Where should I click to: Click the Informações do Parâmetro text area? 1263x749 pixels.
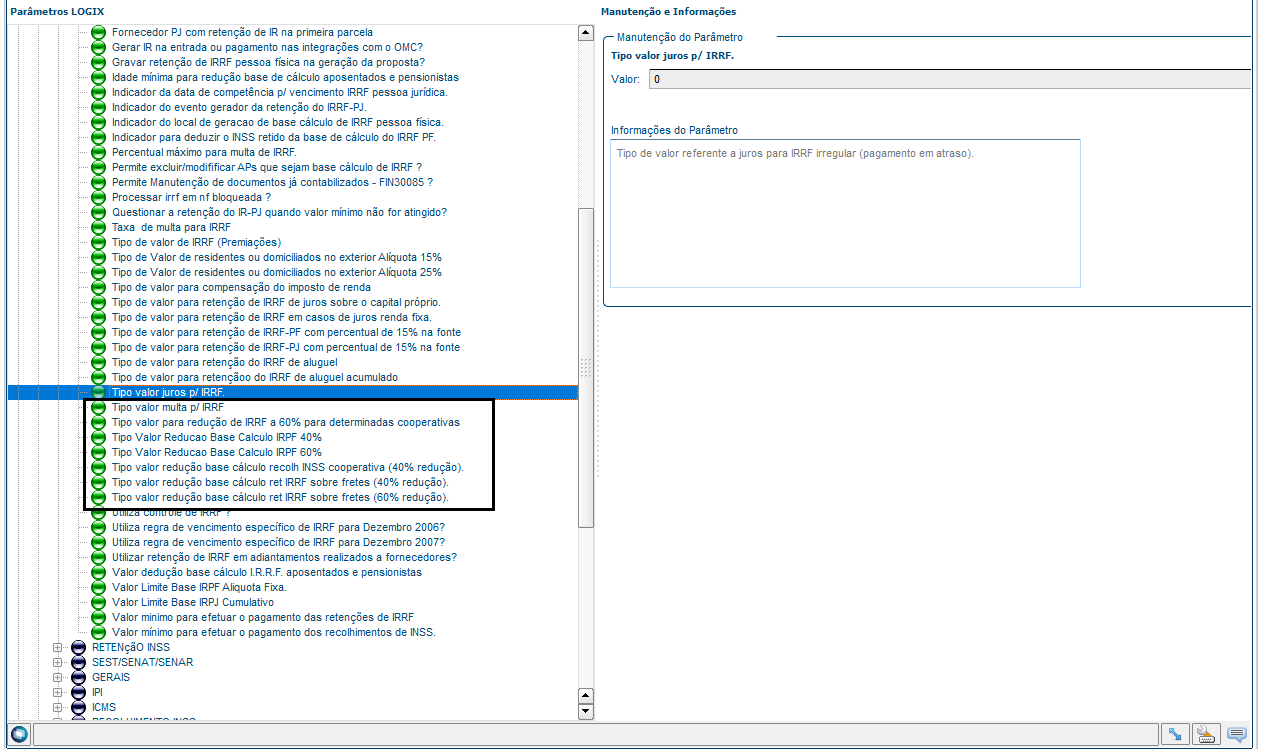(x=845, y=213)
